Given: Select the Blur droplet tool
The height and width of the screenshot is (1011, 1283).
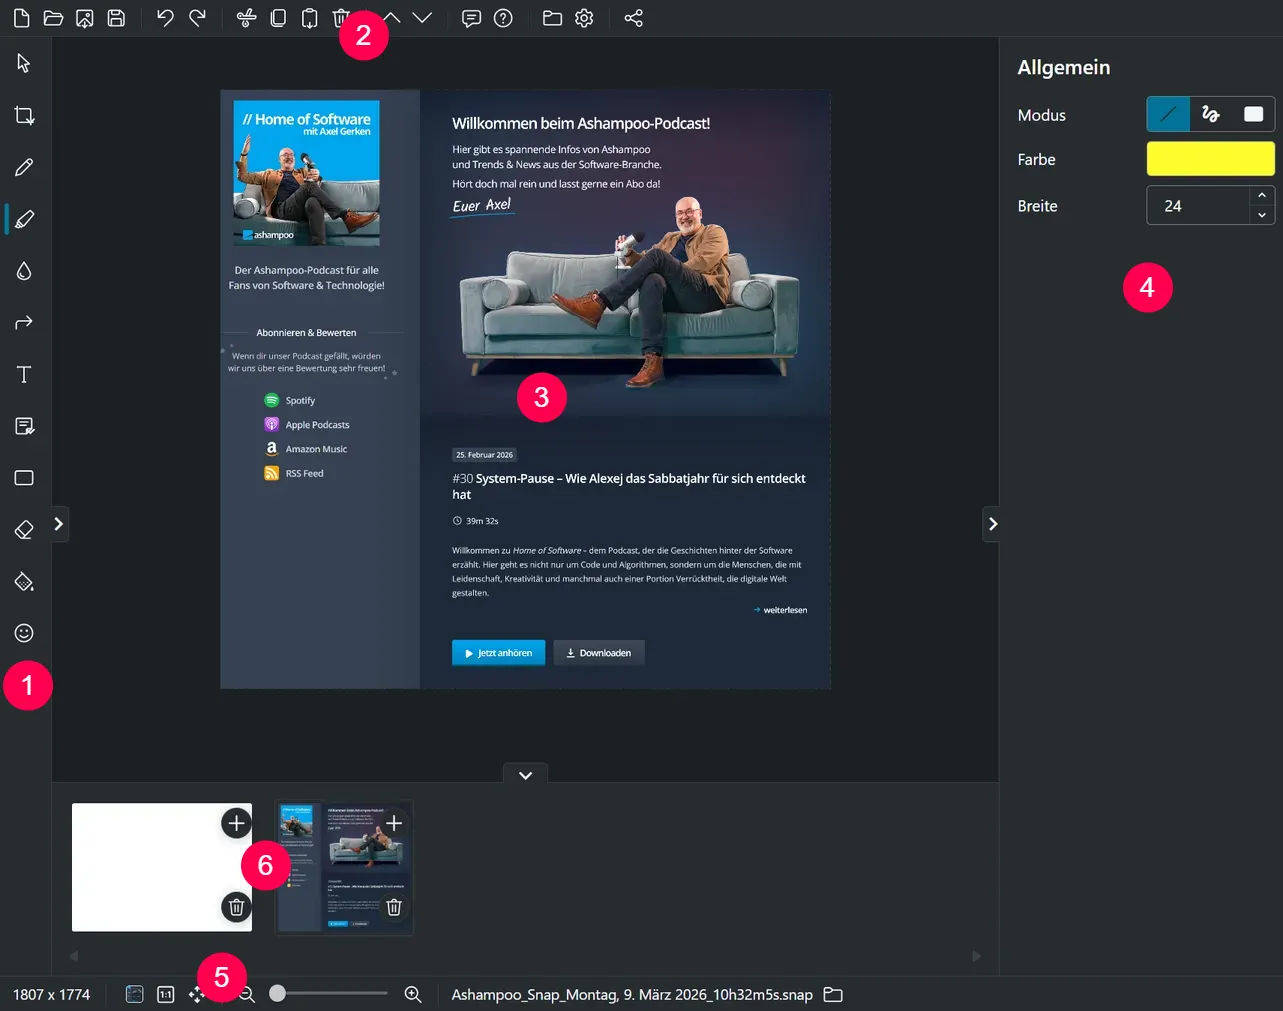Looking at the screenshot, I should [24, 271].
